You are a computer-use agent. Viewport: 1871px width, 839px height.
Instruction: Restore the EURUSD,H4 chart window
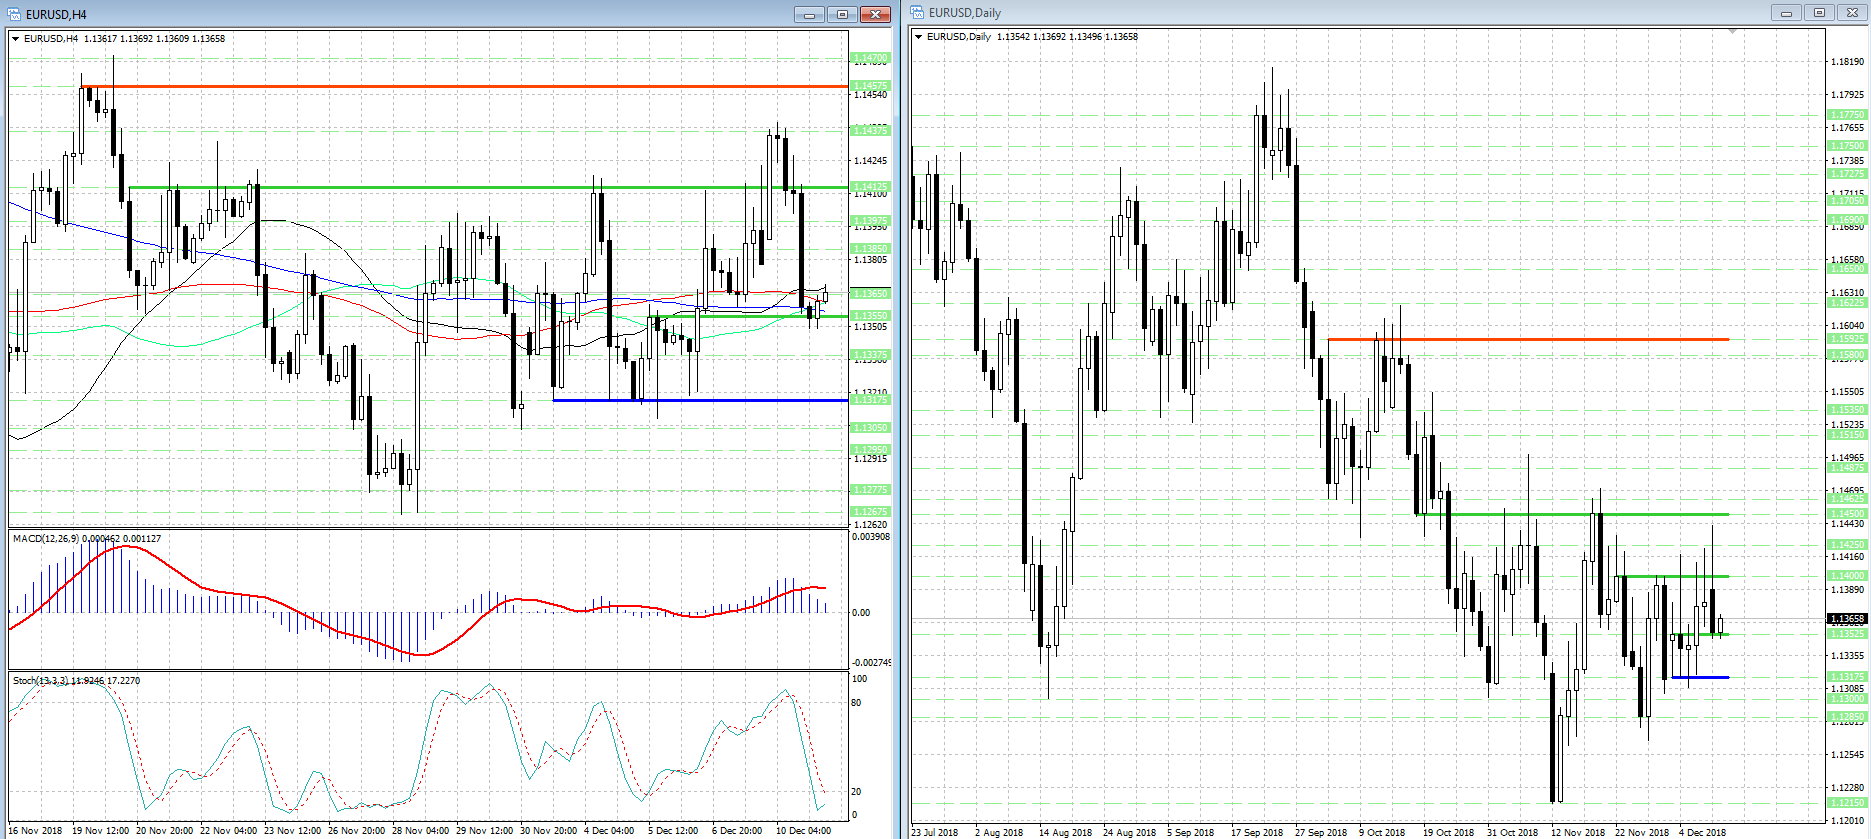pos(842,14)
